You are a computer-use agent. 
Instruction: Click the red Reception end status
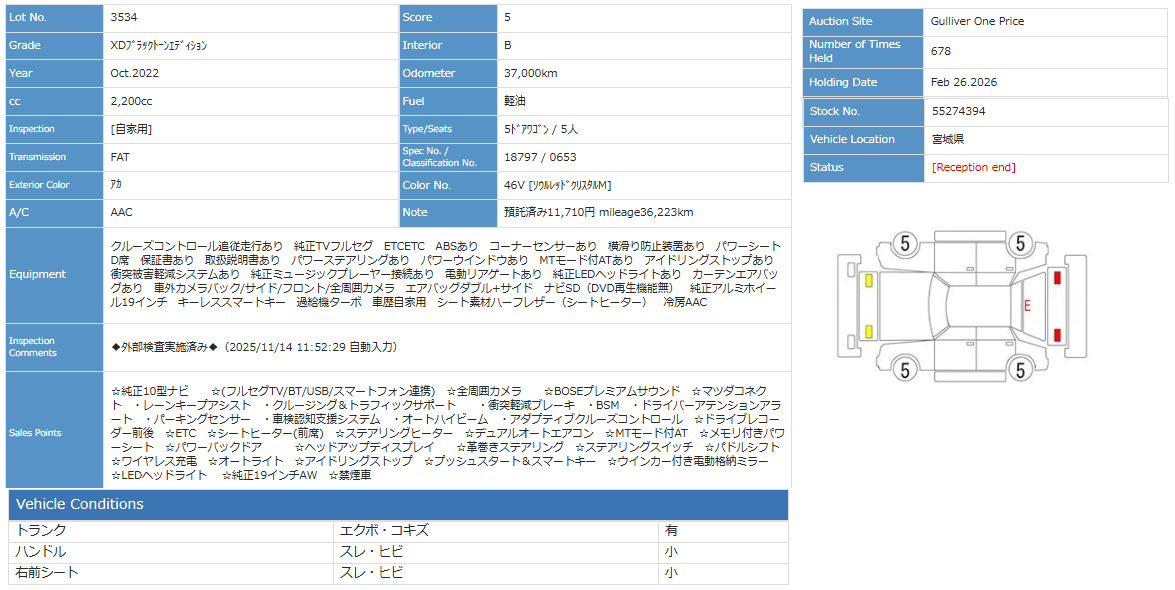coord(973,167)
